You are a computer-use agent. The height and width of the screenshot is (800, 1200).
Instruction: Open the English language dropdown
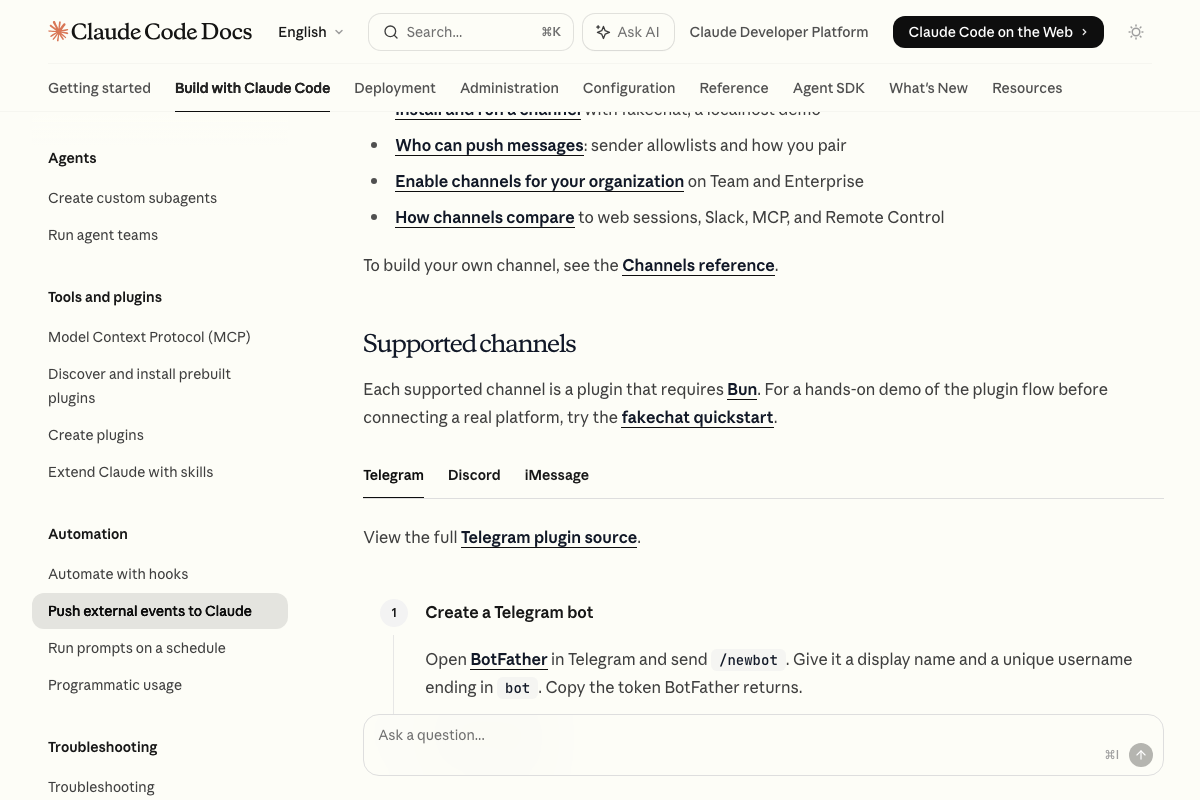311,32
